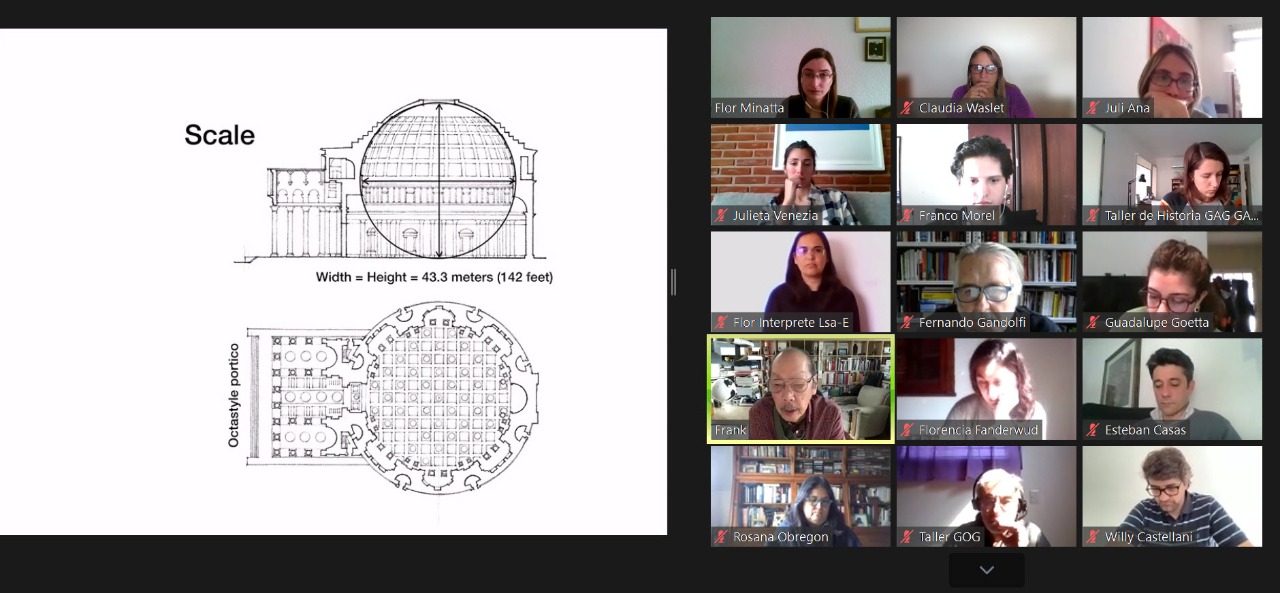Image resolution: width=1280 pixels, height=593 pixels.
Task: Click muted mic icon beside Taller GOG
Action: pos(908,537)
